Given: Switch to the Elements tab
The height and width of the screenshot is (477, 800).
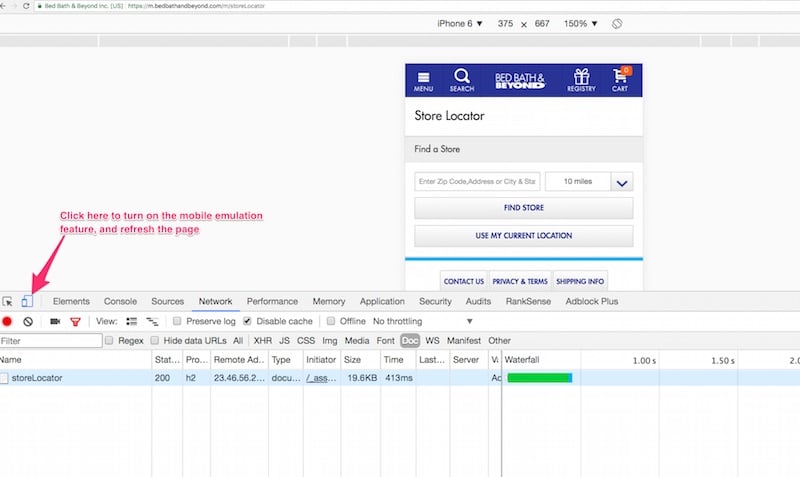Looking at the screenshot, I should (71, 302).
